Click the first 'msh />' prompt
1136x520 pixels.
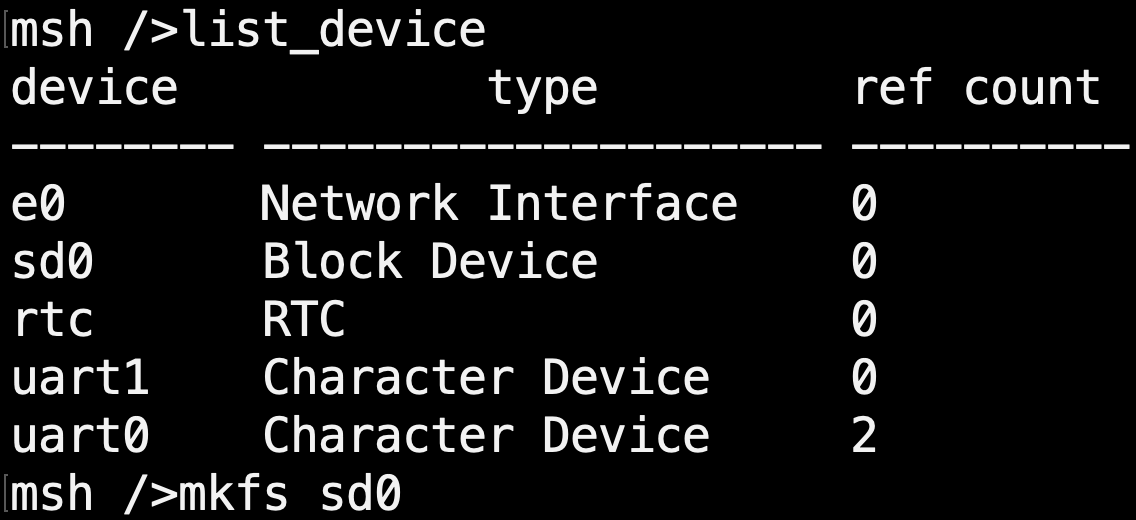[96, 30]
